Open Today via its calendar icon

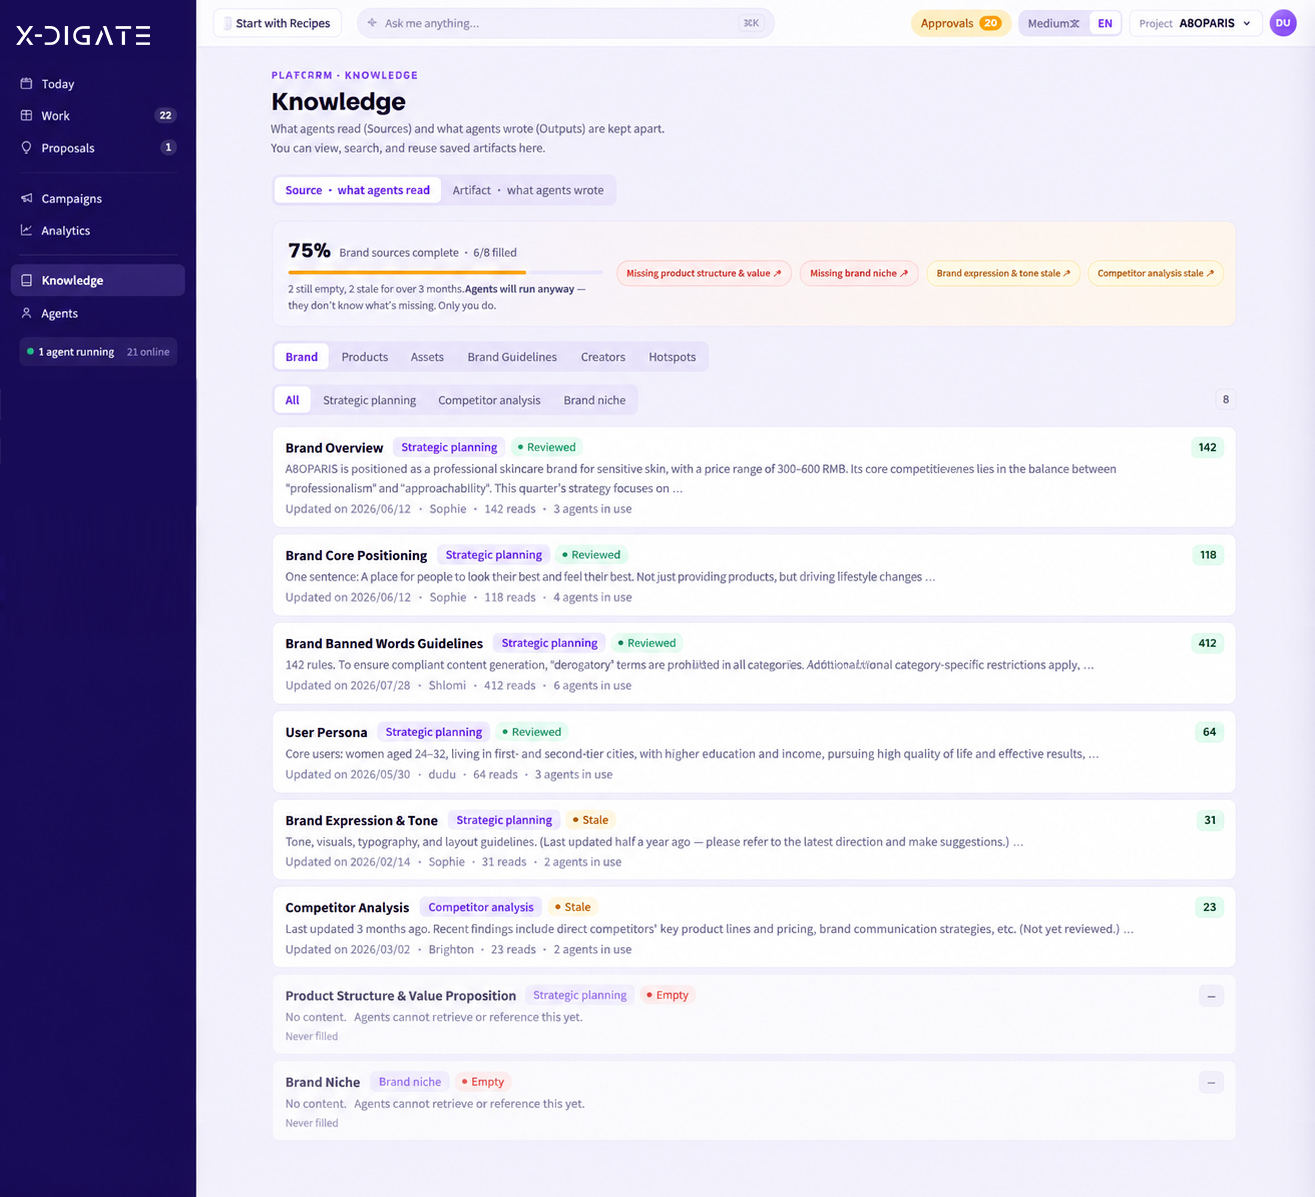27,84
